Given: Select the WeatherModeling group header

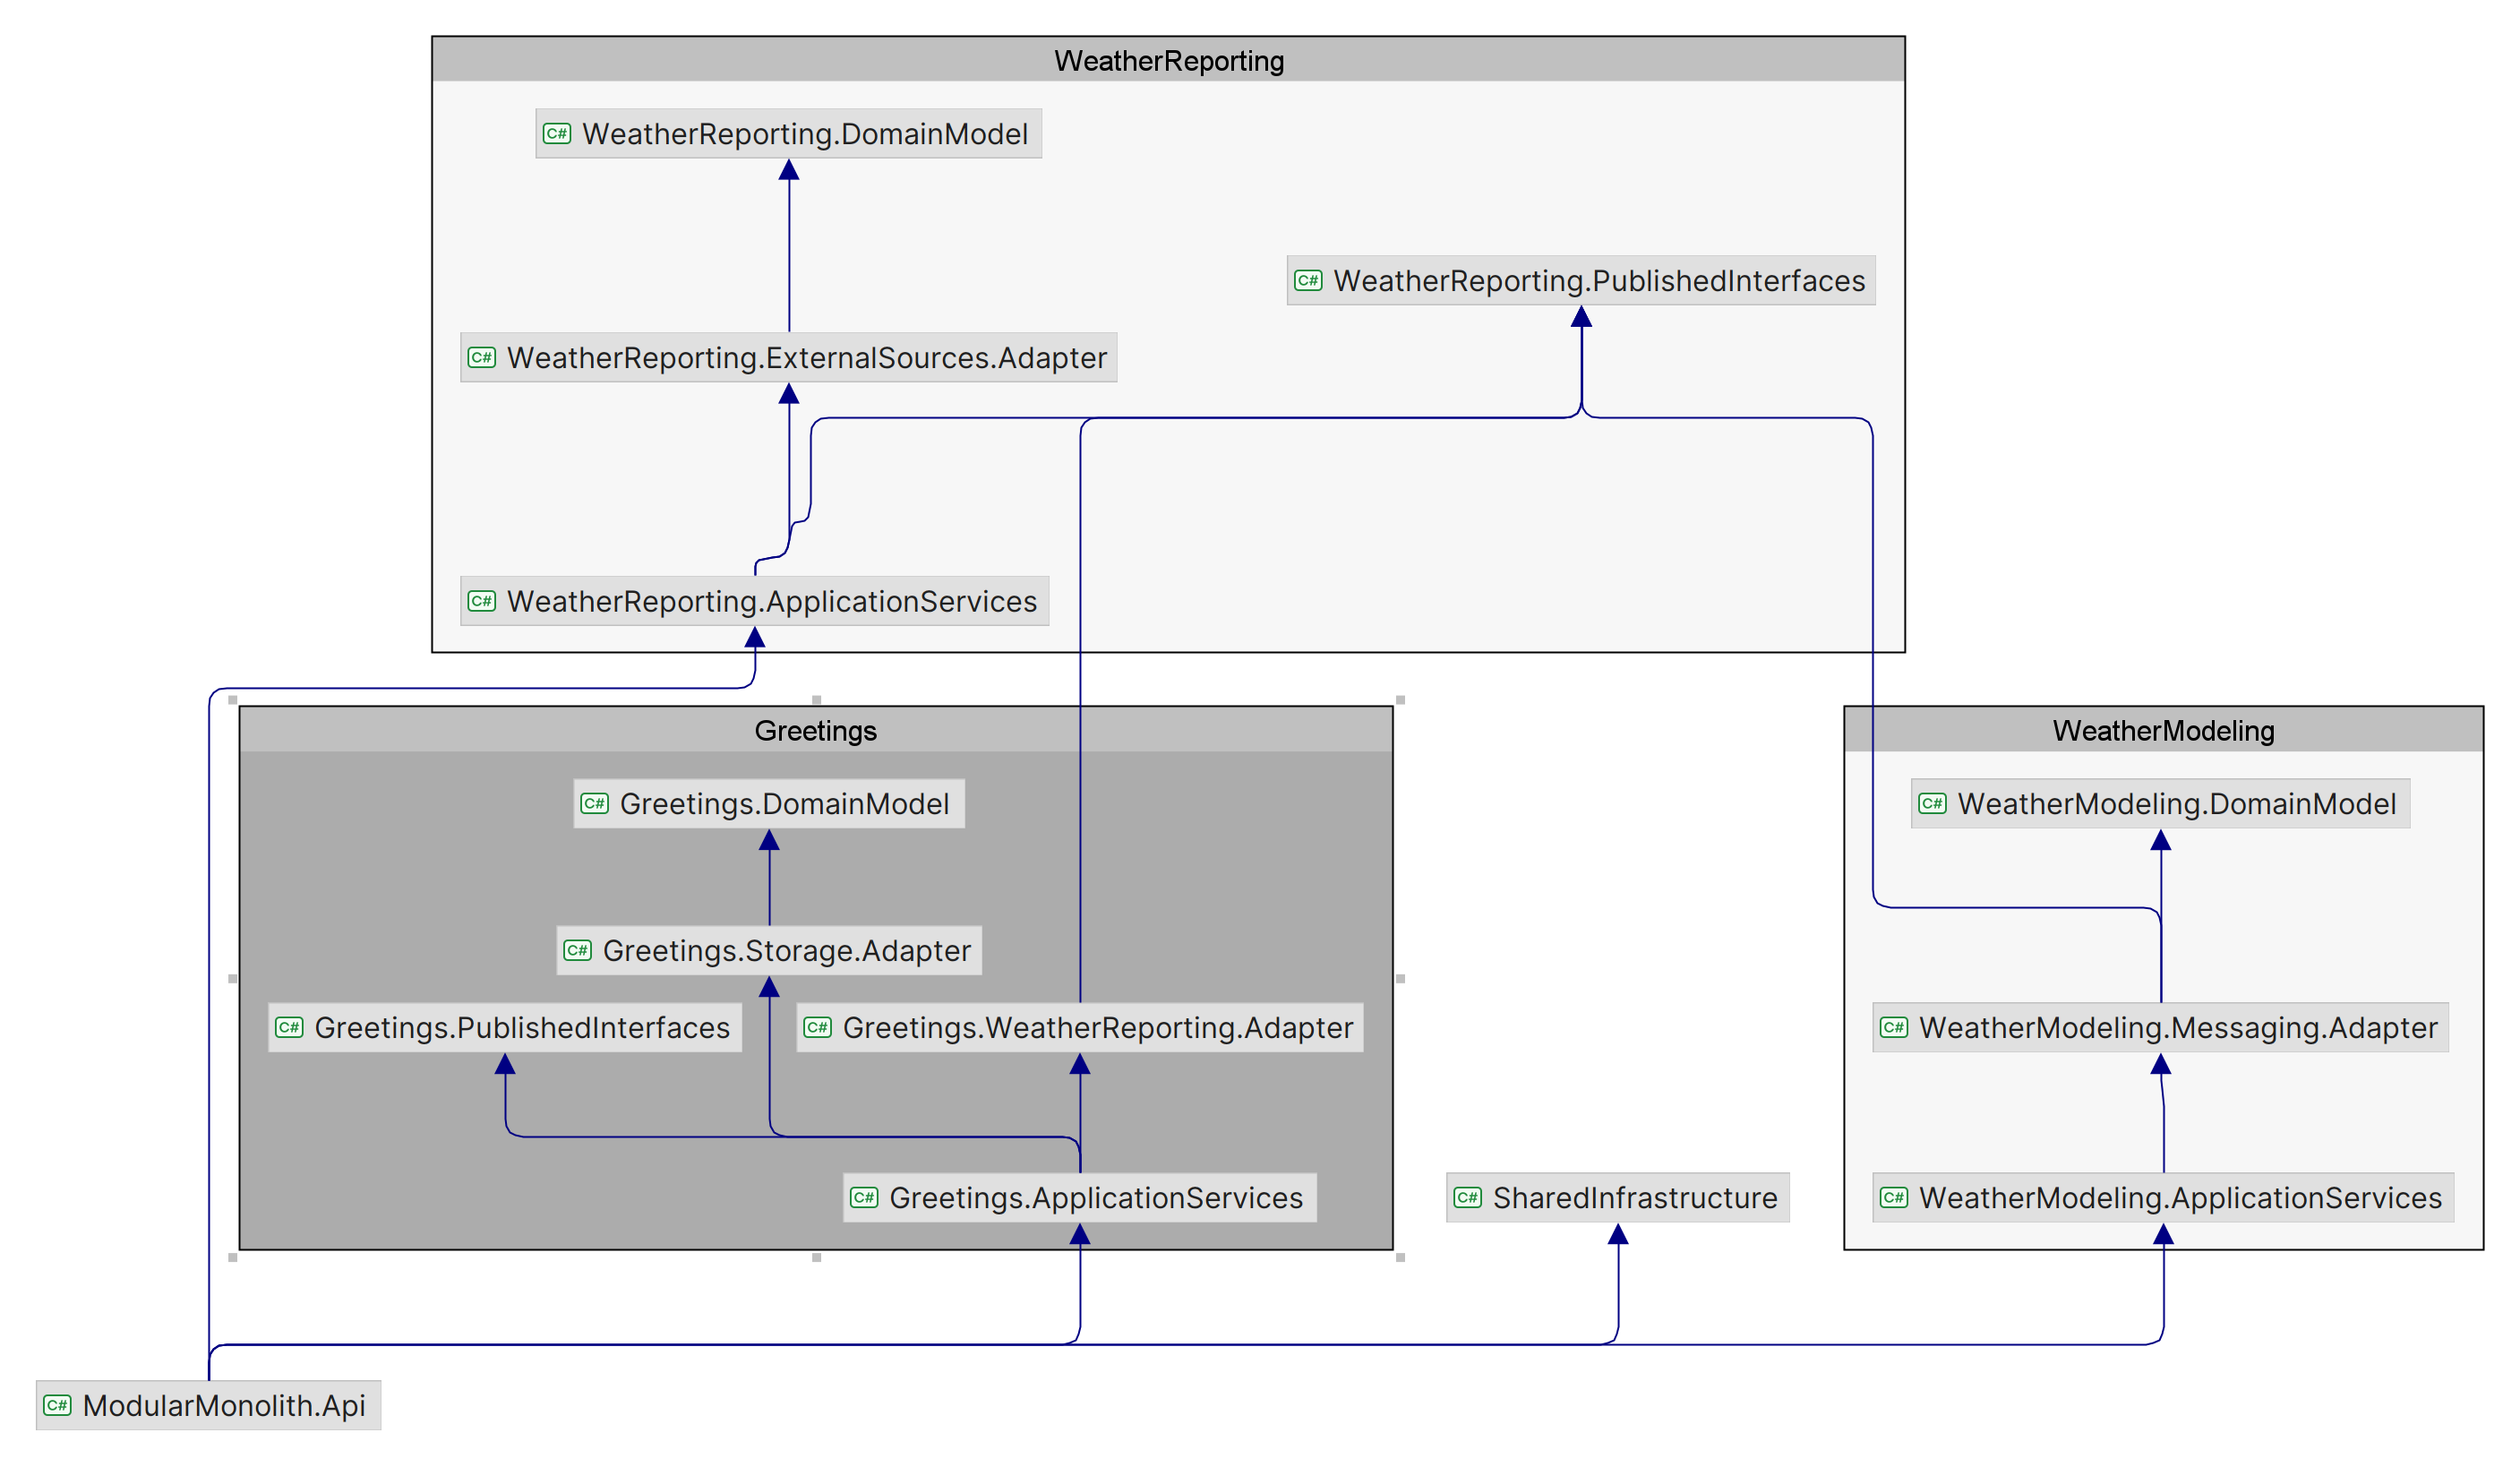Looking at the screenshot, I should click(x=2162, y=730).
